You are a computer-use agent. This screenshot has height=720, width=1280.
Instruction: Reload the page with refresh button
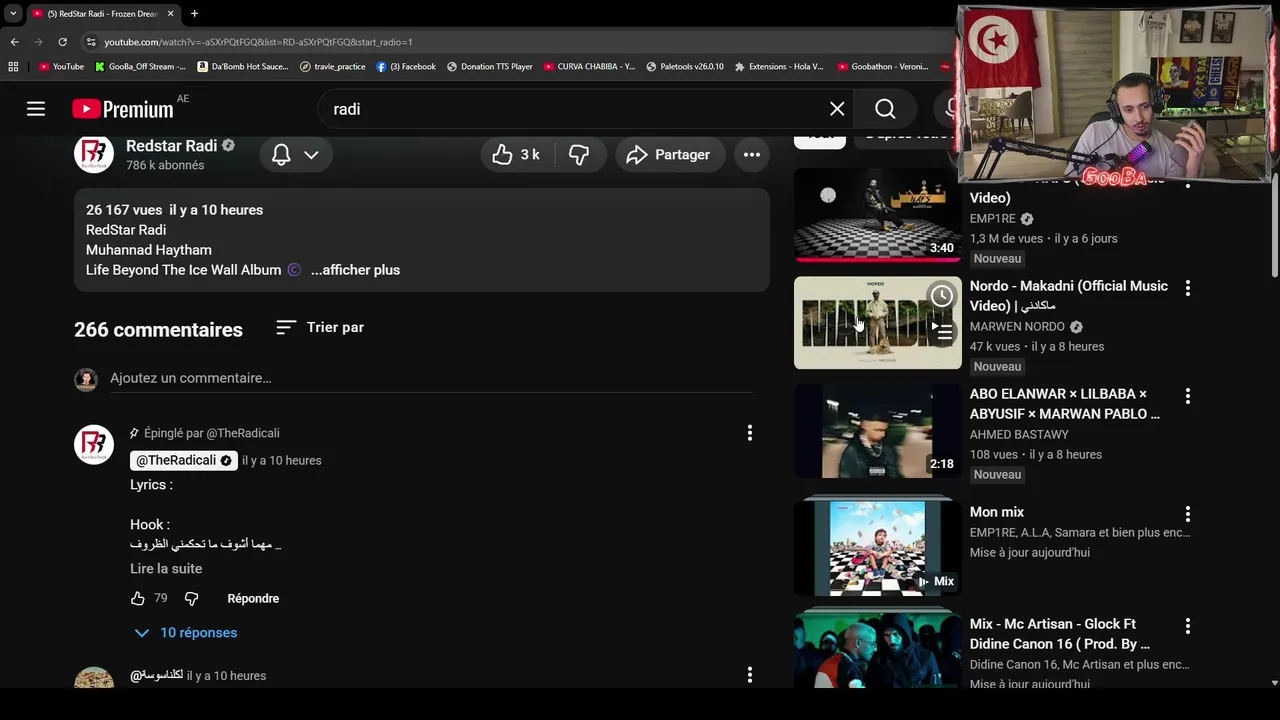[x=62, y=42]
